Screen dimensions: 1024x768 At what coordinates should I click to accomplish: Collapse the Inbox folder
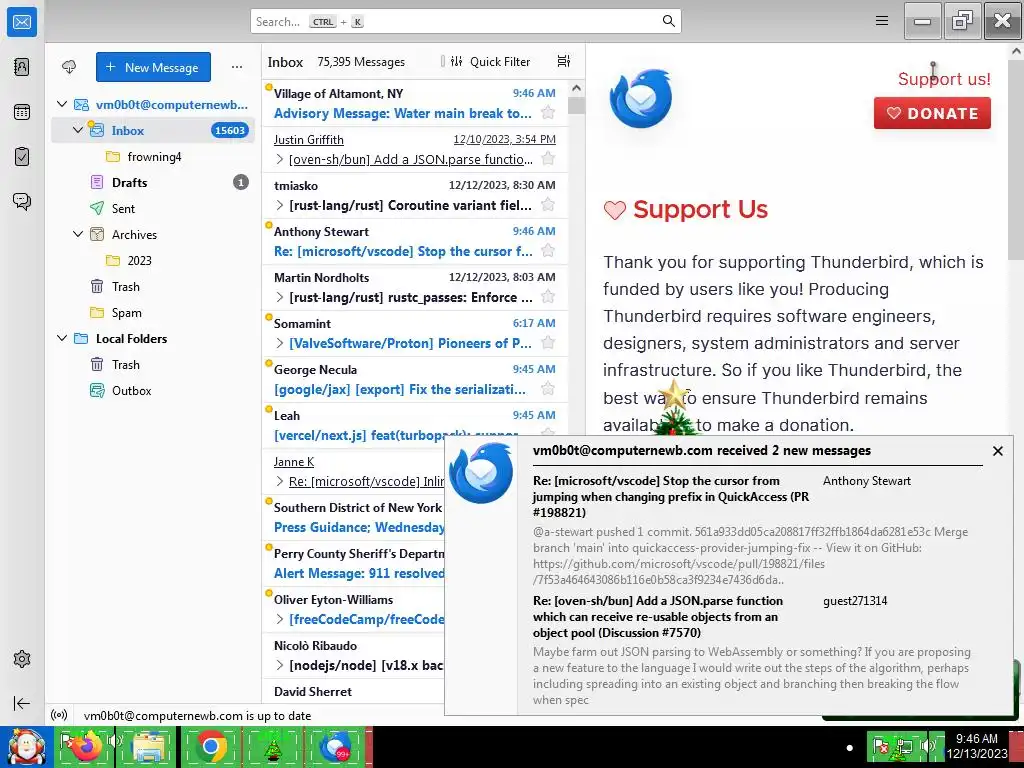78,131
